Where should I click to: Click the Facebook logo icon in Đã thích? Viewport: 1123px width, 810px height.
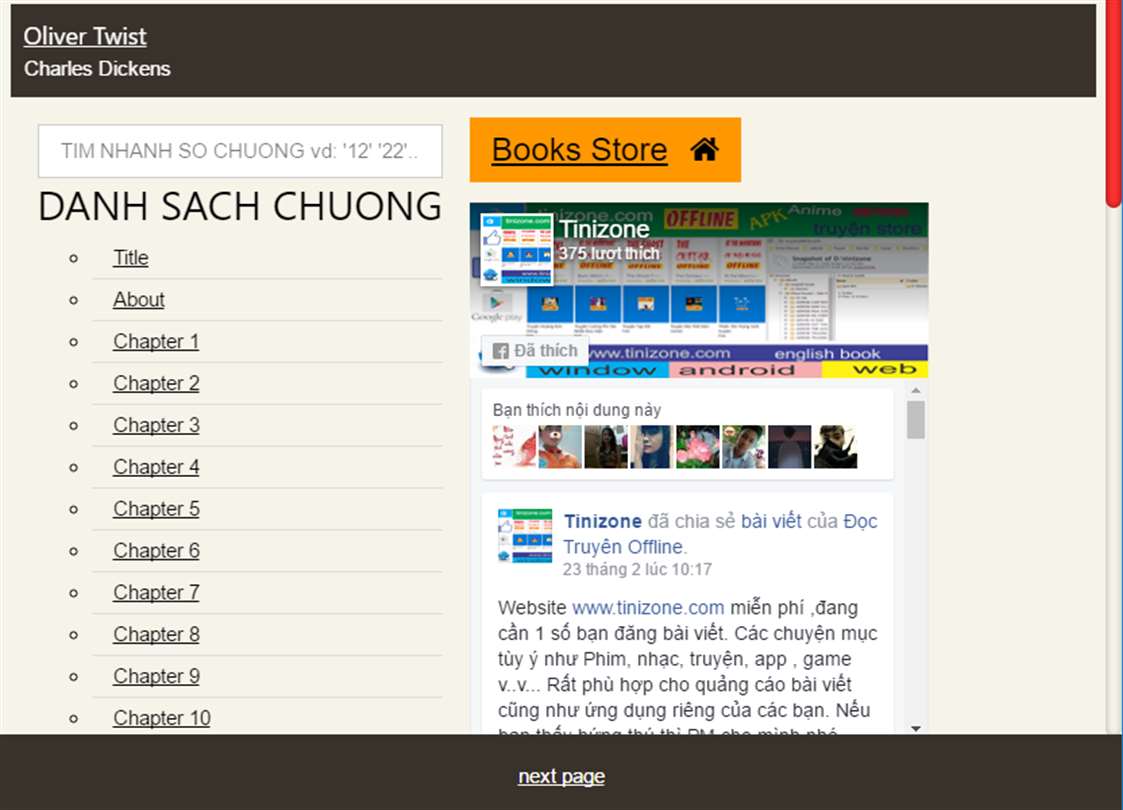[501, 351]
